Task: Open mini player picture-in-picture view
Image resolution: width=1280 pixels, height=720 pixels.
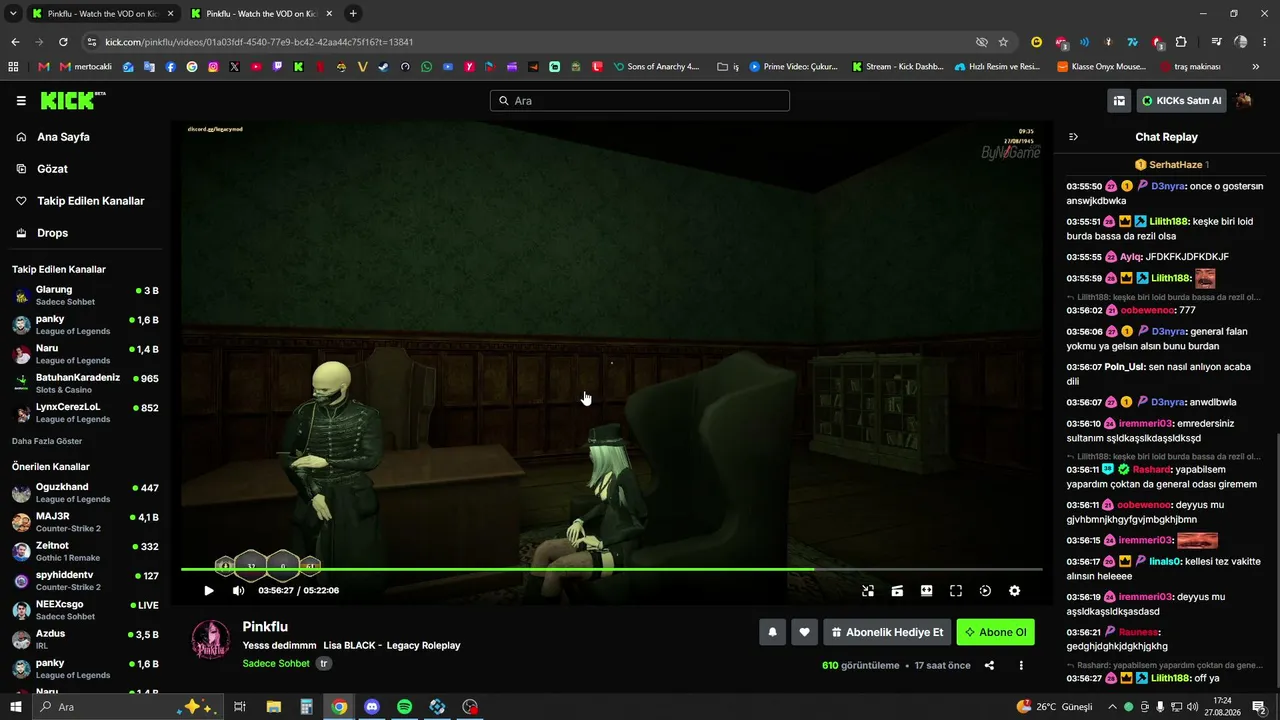Action: coord(868,591)
